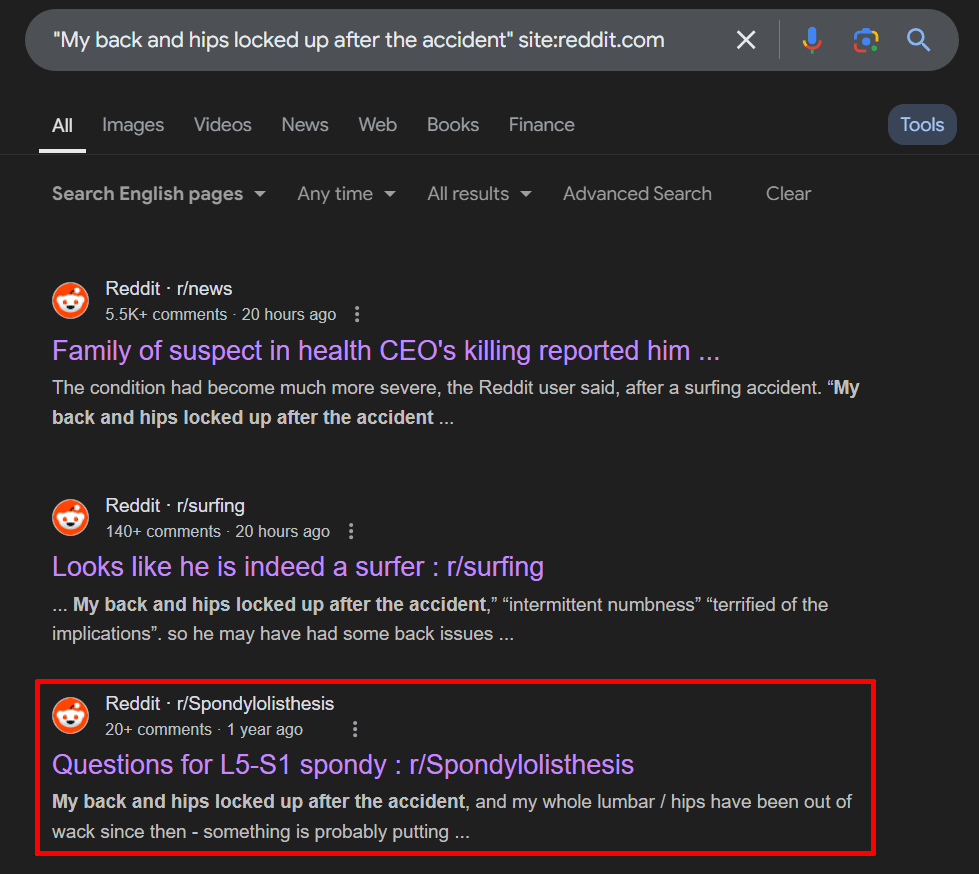The width and height of the screenshot is (979, 874).
Task: Open the three-dot menu on the r/surfing result
Action: [351, 531]
